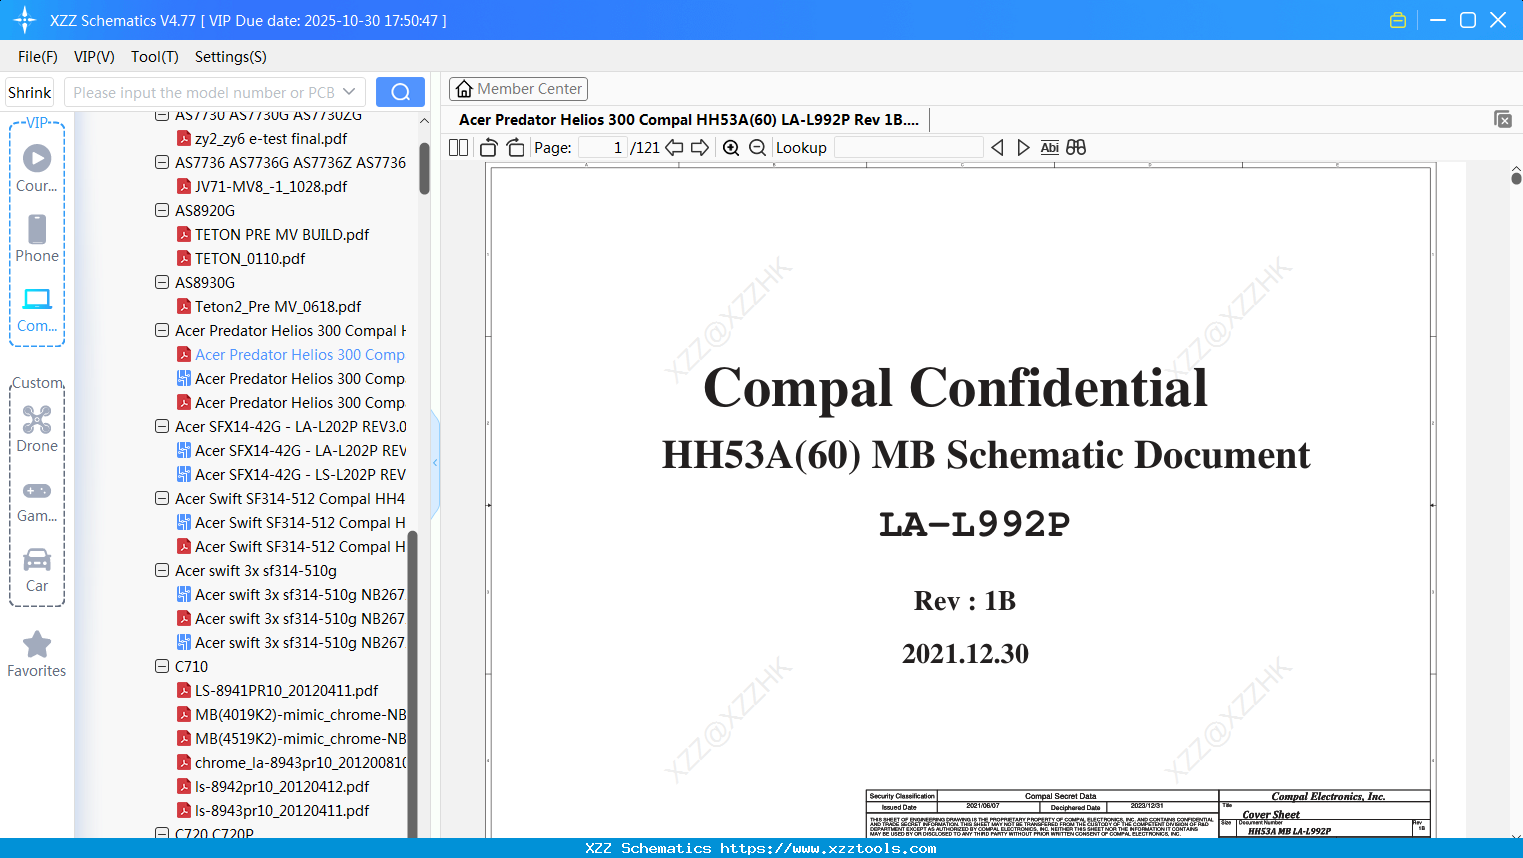
Task: Click the Page number field
Action: click(603, 148)
